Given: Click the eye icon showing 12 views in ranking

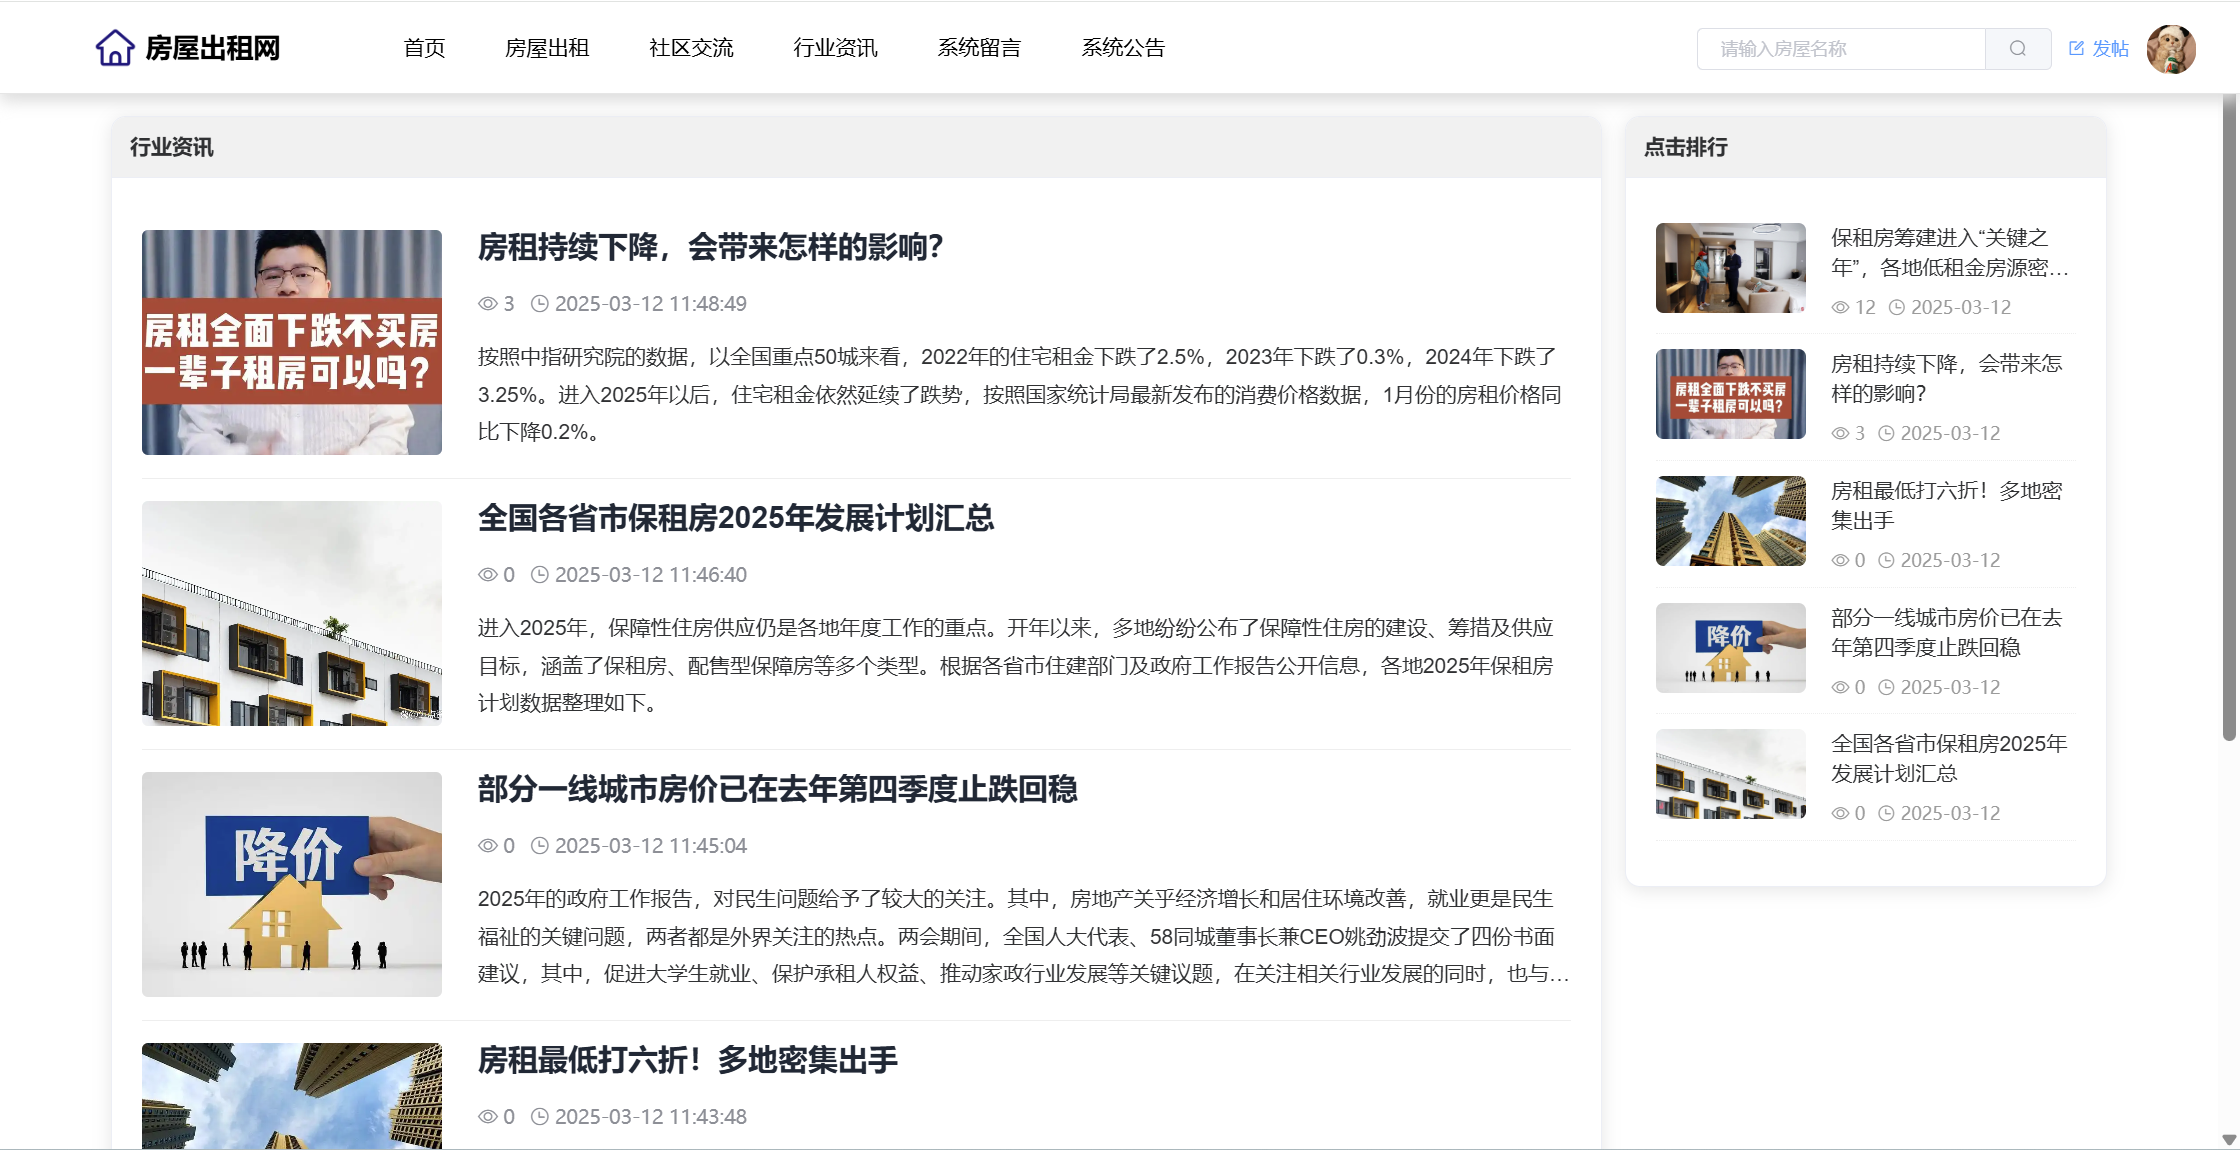Looking at the screenshot, I should [x=1839, y=308].
